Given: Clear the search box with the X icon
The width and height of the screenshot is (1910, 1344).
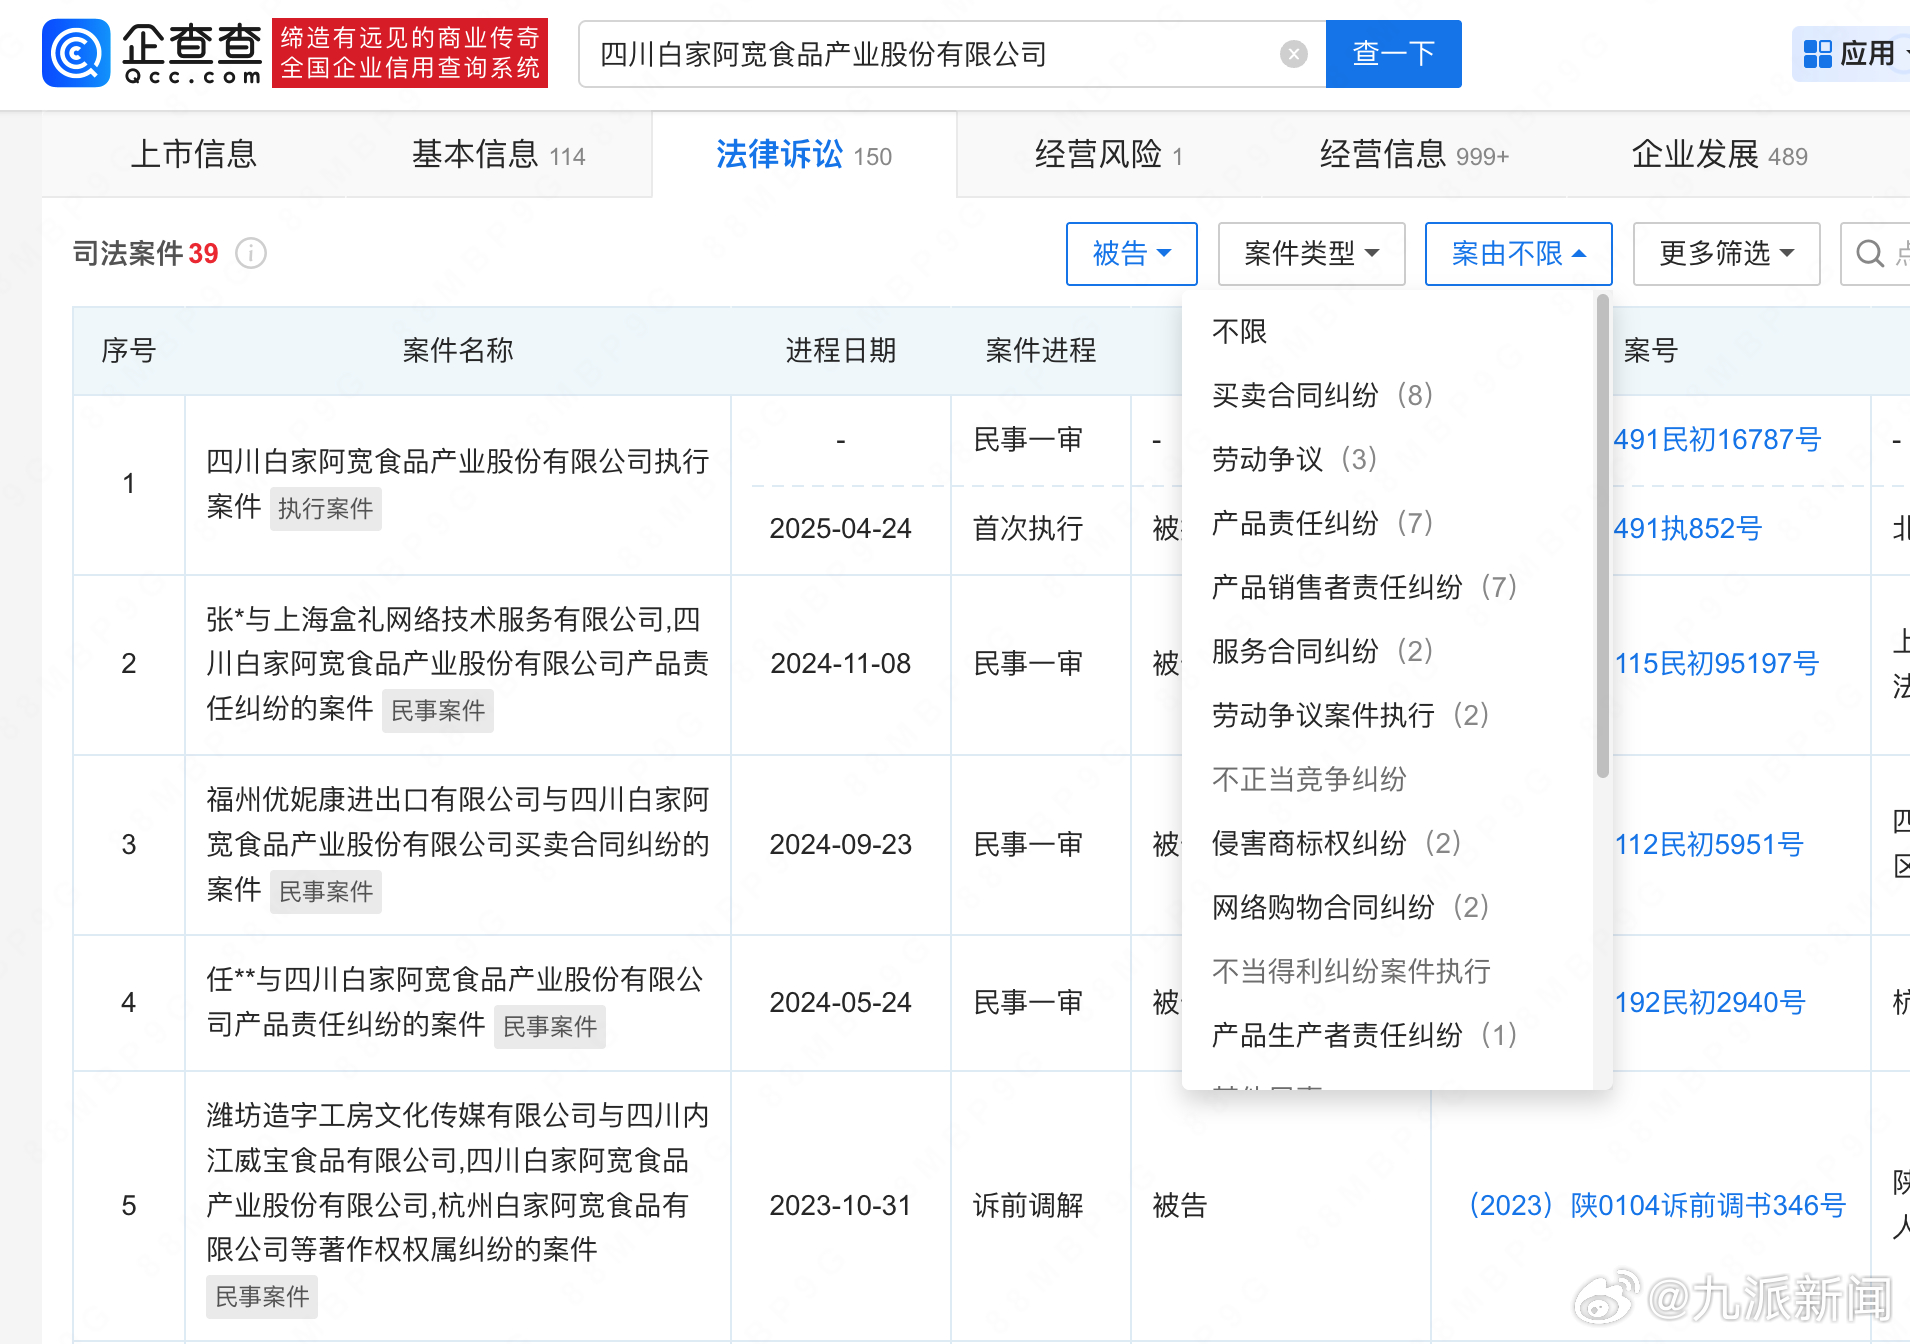Looking at the screenshot, I should click(x=1293, y=54).
